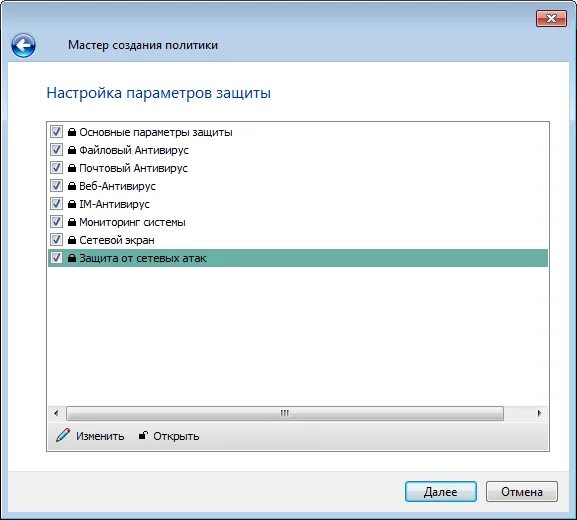Click the Мастер создания политики title text

[x=143, y=45]
